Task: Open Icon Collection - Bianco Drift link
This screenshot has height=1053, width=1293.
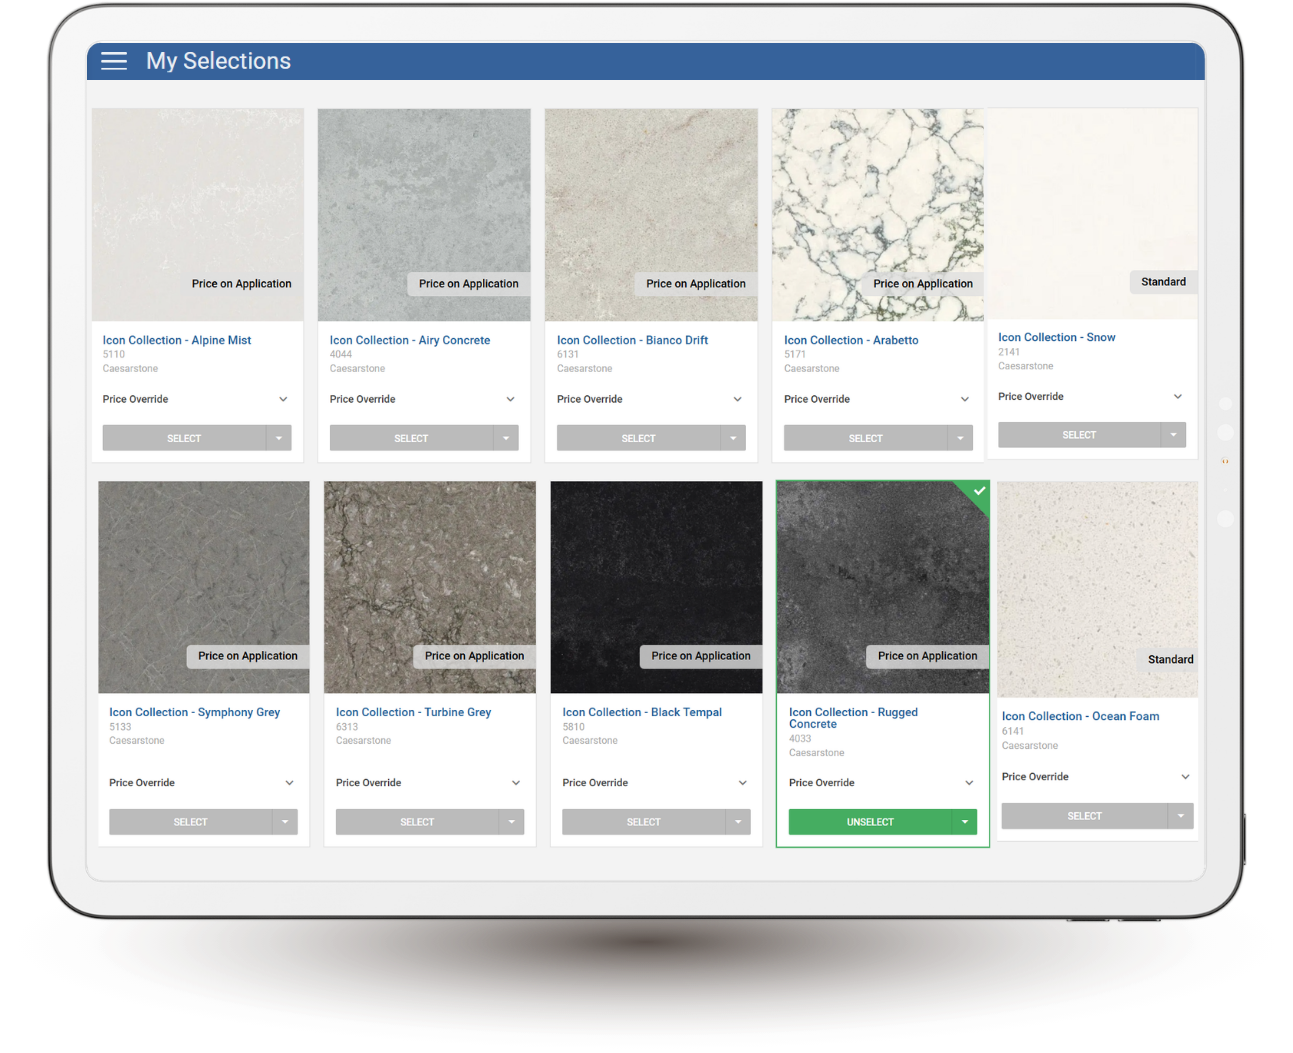Action: pyautogui.click(x=632, y=340)
